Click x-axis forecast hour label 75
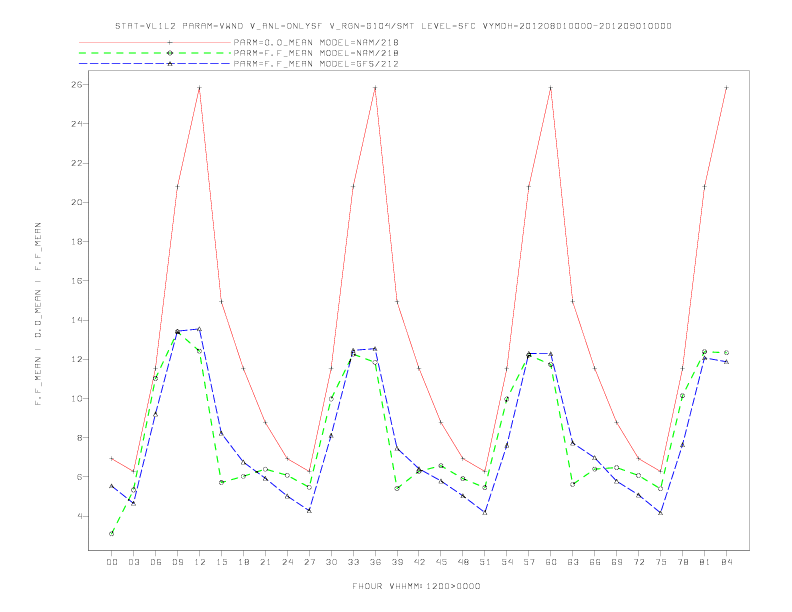This screenshot has width=792, height=612. (x=661, y=562)
